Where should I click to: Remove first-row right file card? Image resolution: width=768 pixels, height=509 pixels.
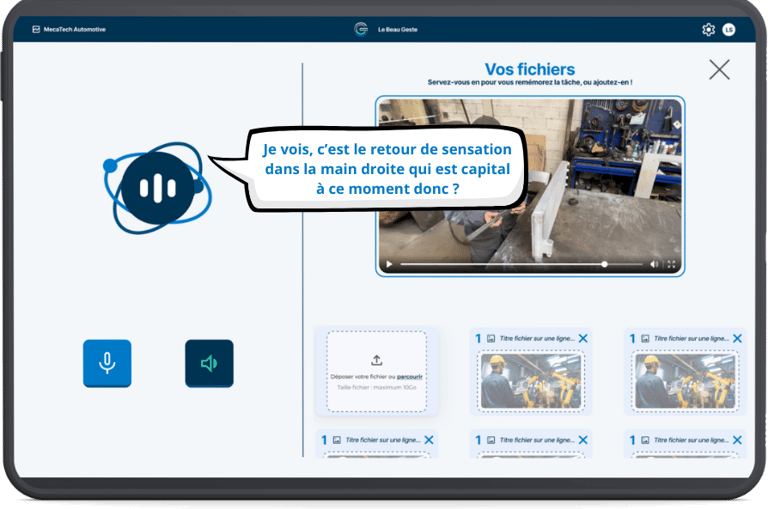pyautogui.click(x=737, y=338)
